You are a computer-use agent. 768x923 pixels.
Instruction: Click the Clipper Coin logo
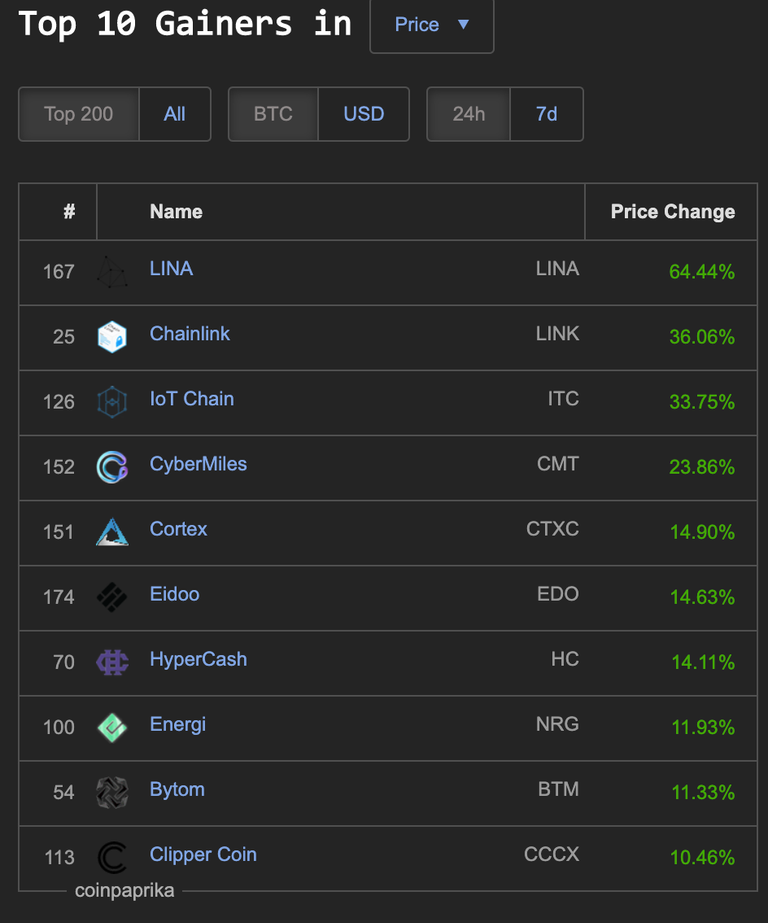coord(112,858)
